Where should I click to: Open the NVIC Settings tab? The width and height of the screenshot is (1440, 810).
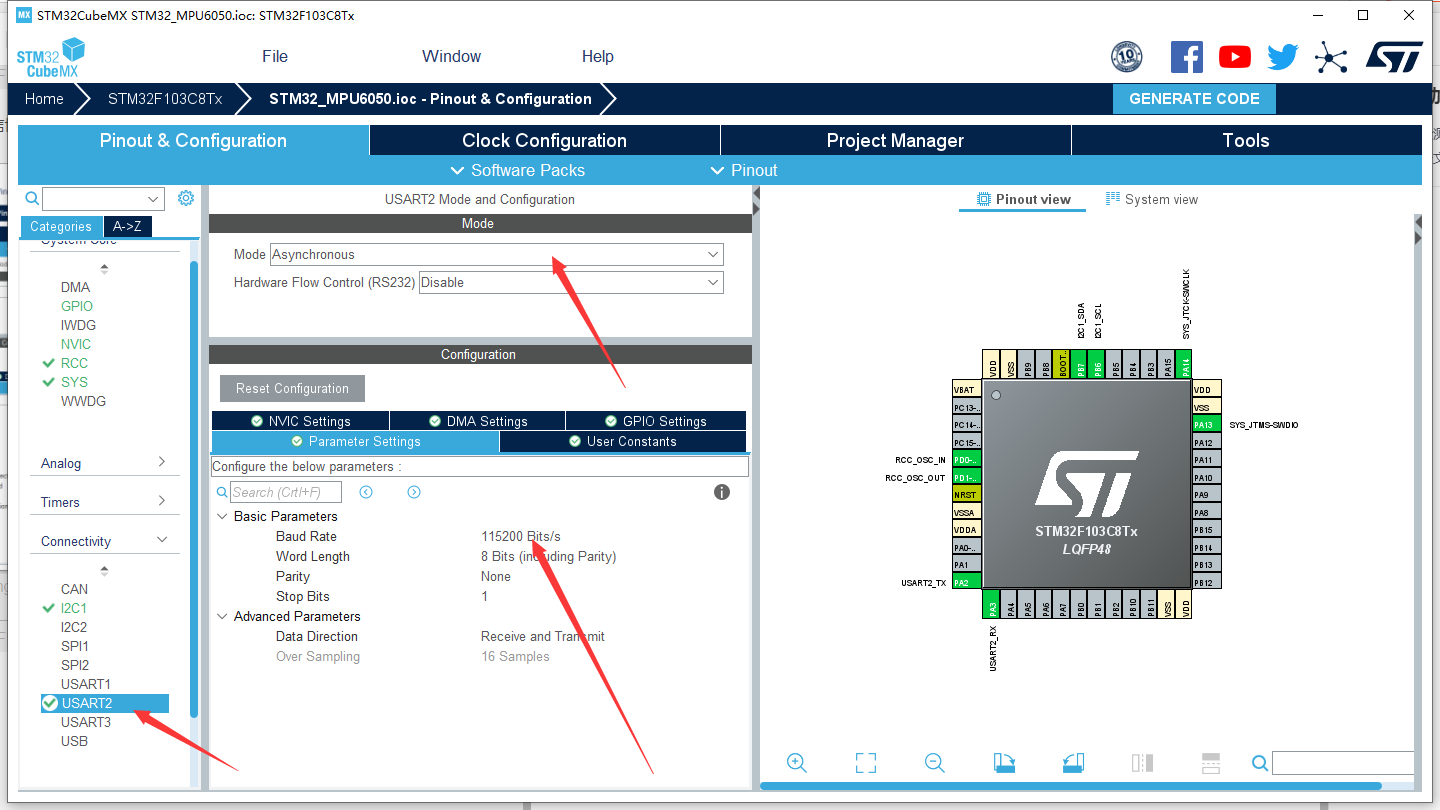(x=300, y=421)
